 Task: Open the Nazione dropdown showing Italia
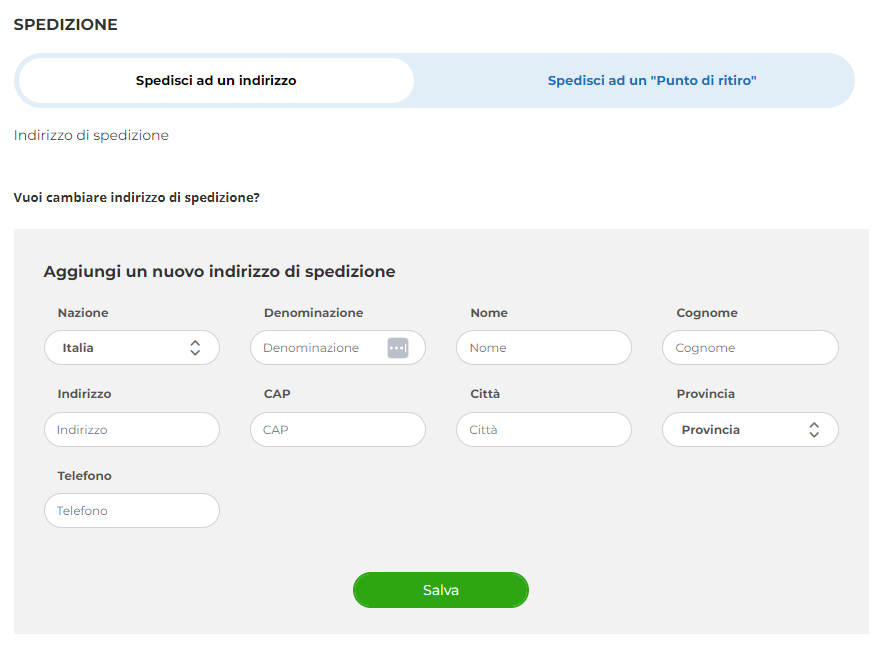tap(132, 347)
